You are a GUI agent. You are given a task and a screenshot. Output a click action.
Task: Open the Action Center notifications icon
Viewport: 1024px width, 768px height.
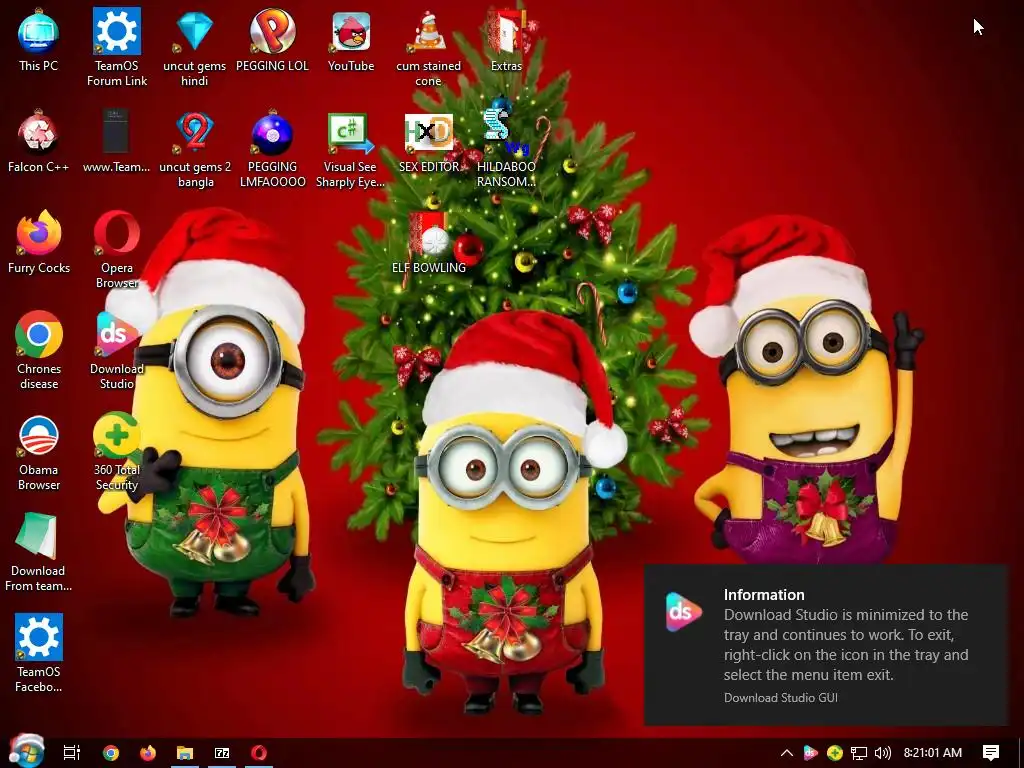point(991,753)
